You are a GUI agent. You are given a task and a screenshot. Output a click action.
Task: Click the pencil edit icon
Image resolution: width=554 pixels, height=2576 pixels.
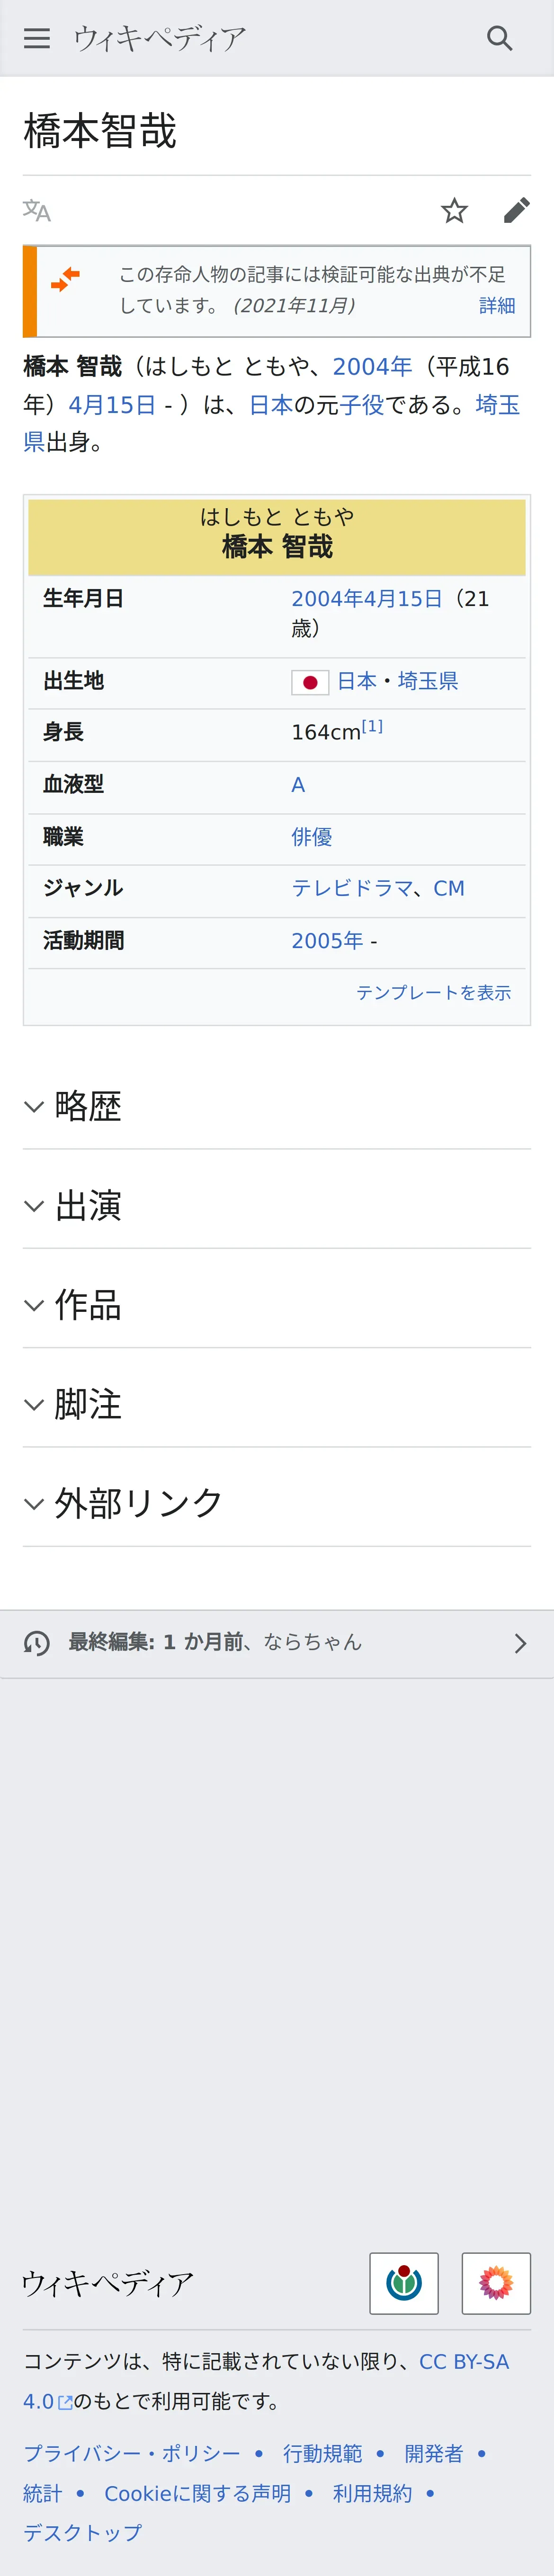(516, 210)
